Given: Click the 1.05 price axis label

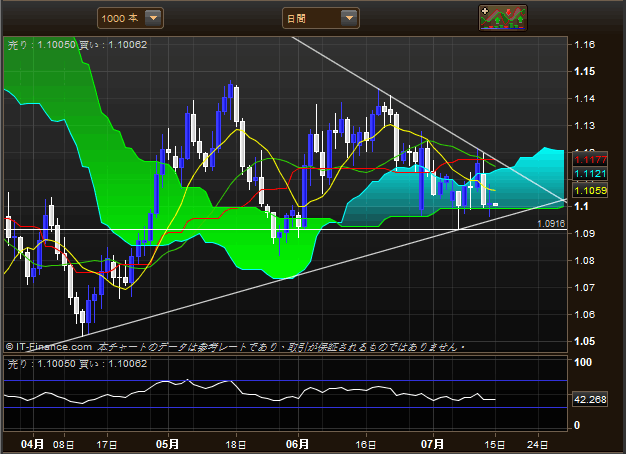Looking at the screenshot, I should (584, 341).
